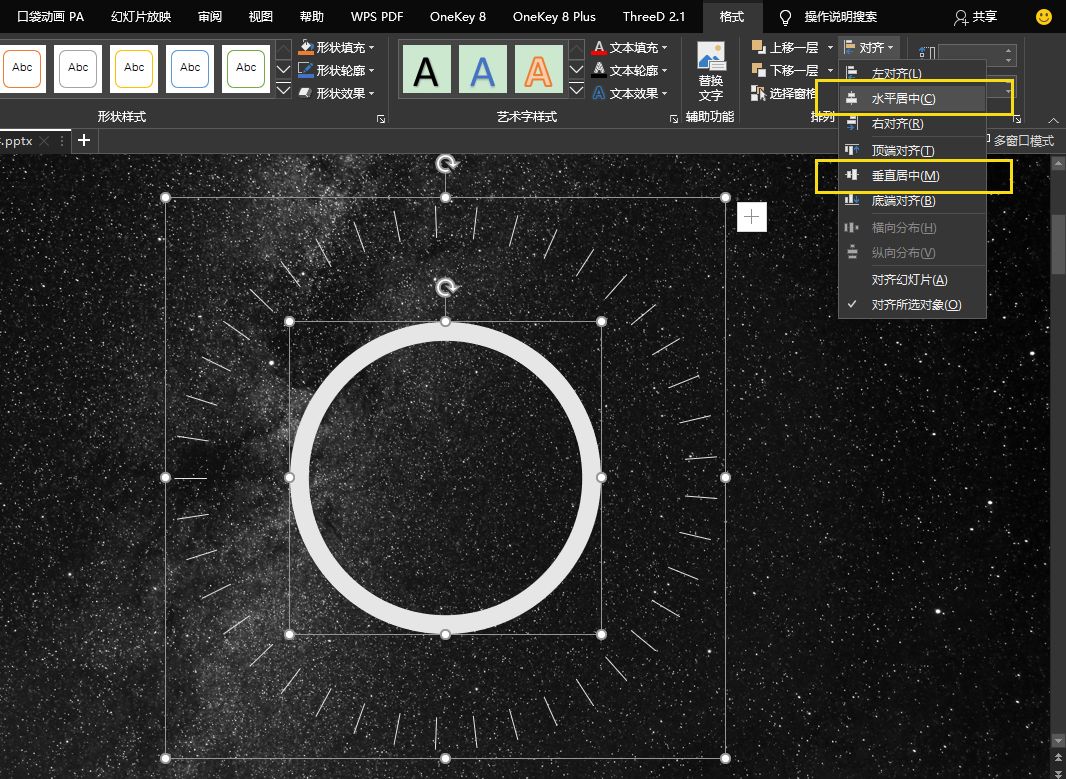1066x779 pixels.
Task: Switch to the WPS PDF tab
Action: pyautogui.click(x=377, y=16)
